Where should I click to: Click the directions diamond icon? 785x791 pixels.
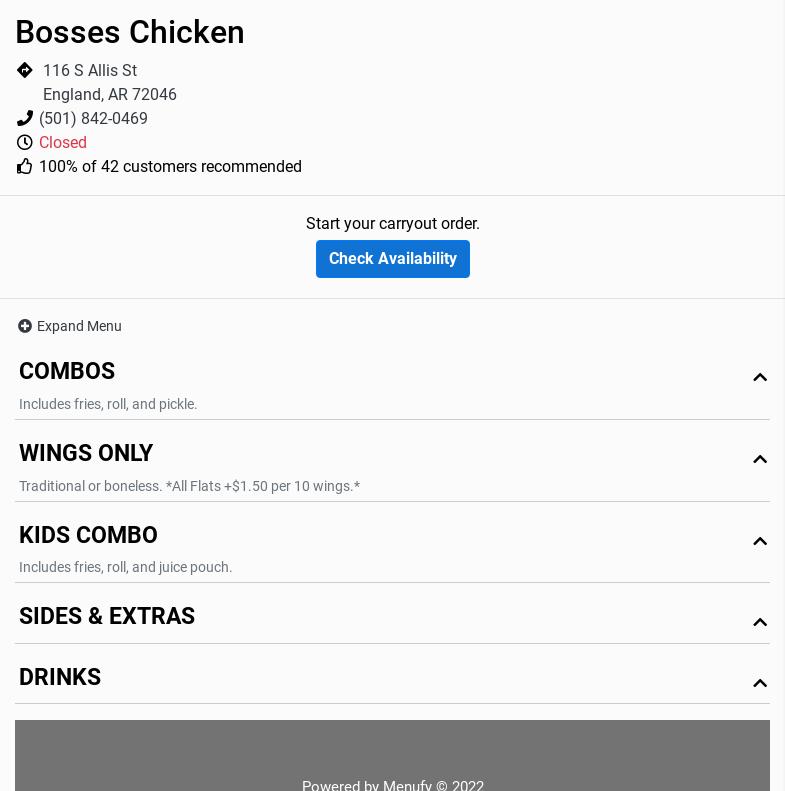click(25, 70)
